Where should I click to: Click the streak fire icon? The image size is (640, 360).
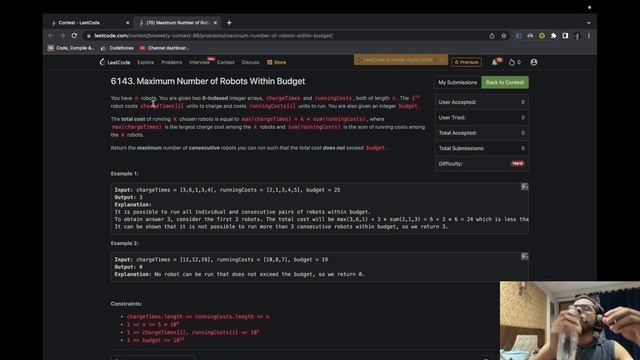[x=512, y=62]
